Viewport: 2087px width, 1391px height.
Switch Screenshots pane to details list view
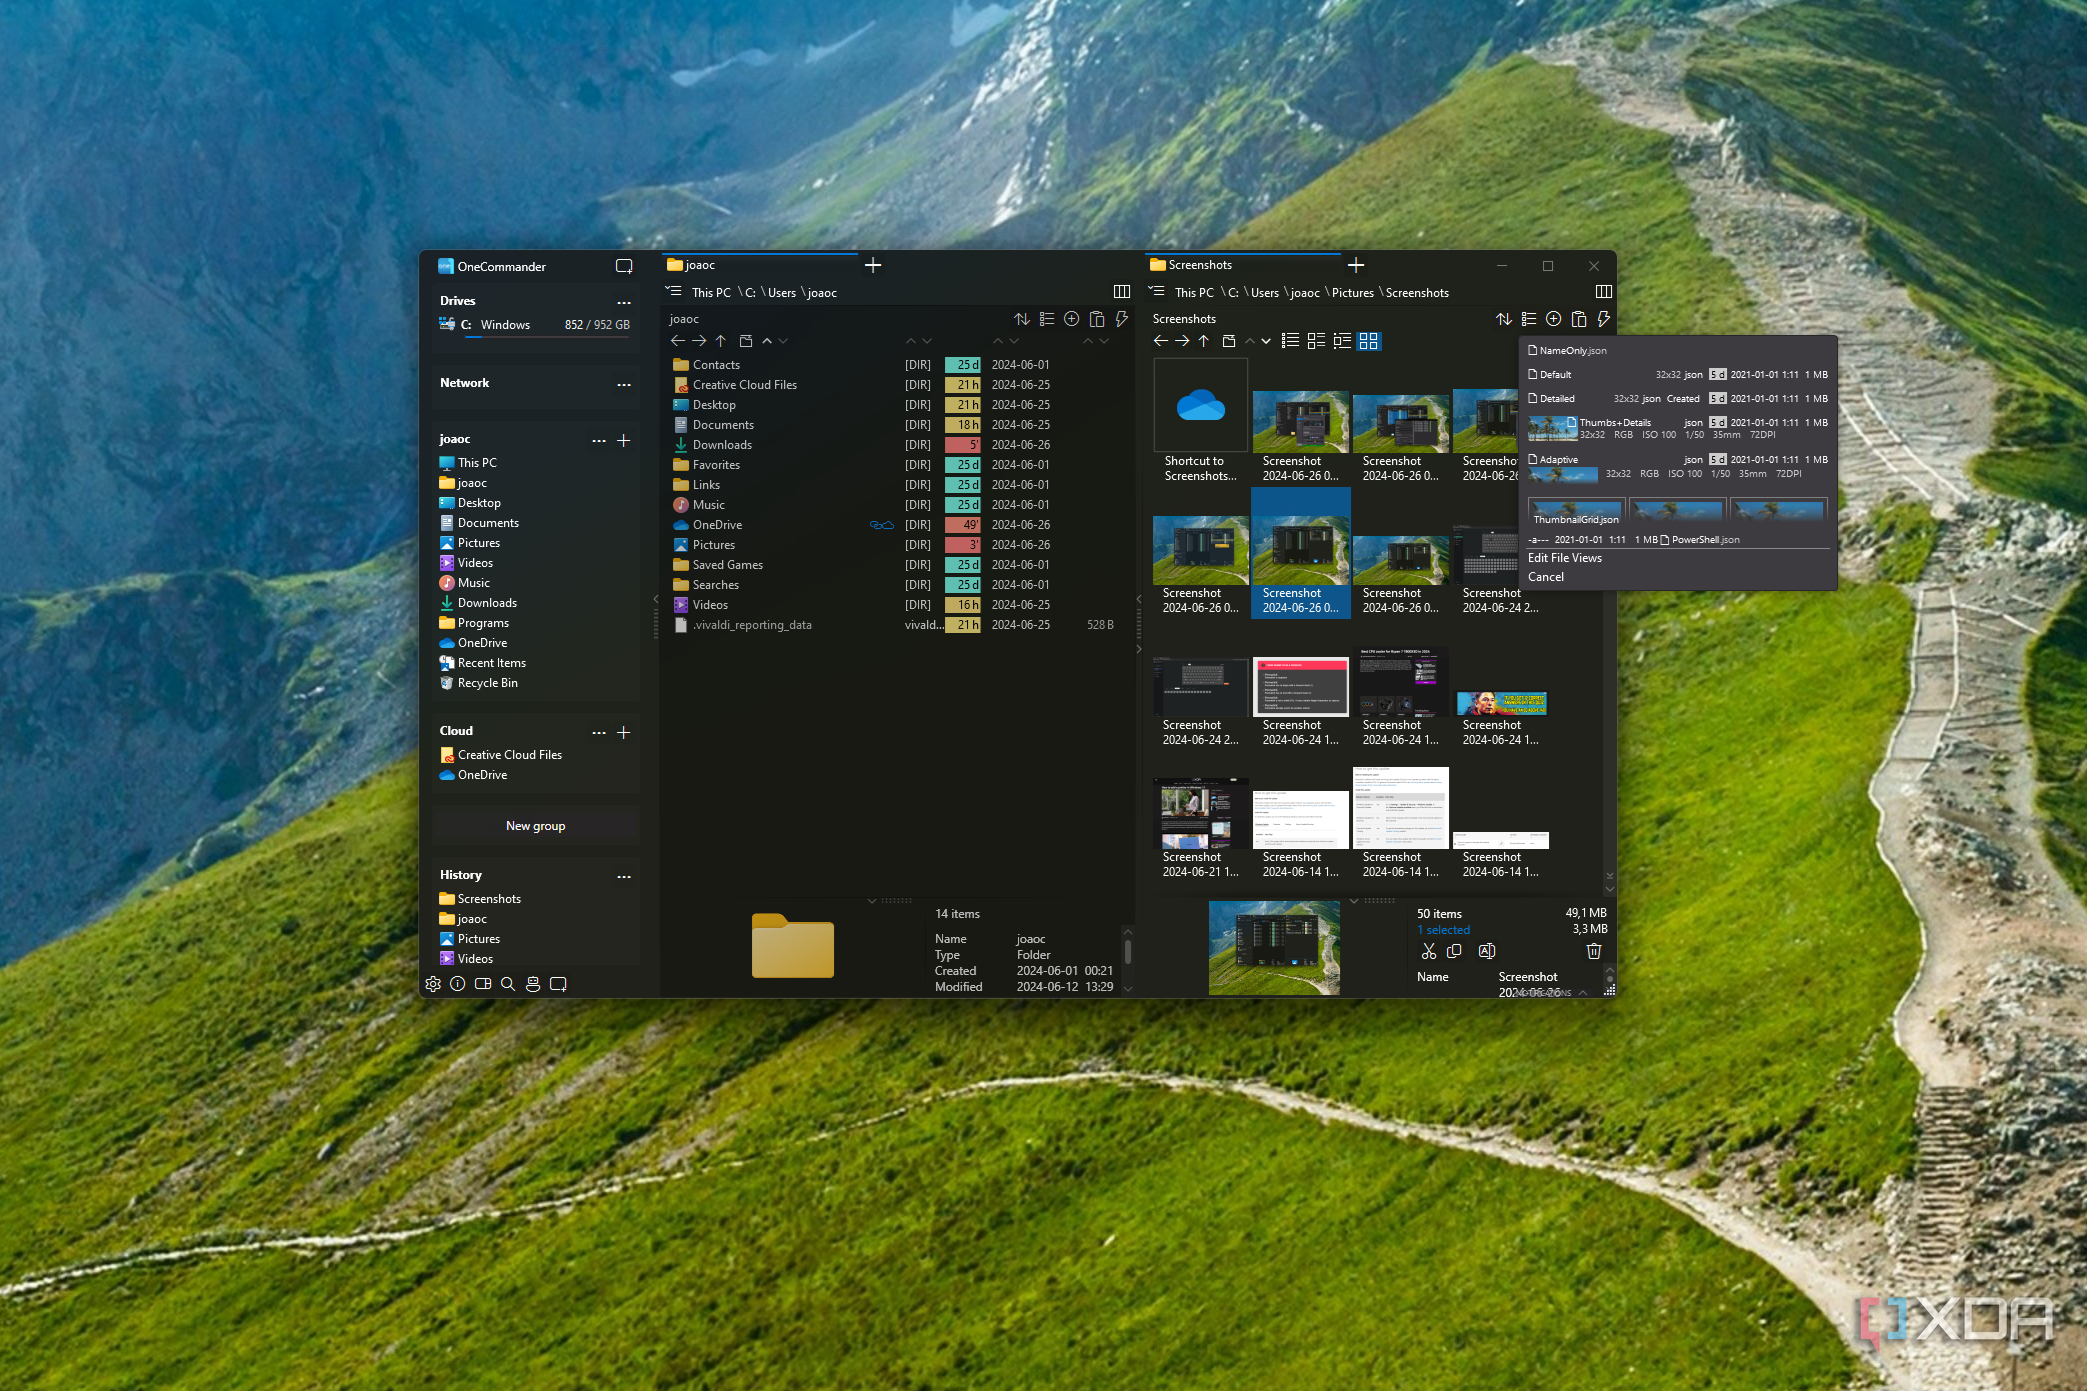[x=1342, y=341]
